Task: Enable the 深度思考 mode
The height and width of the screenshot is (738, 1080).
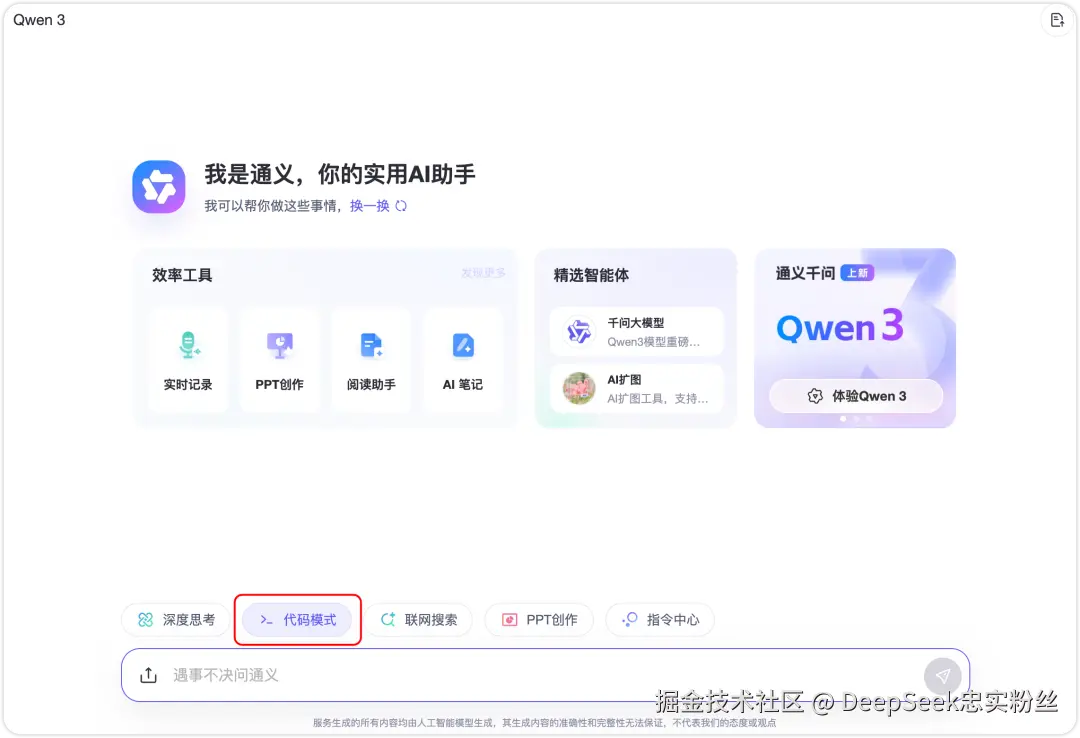Action: [174, 620]
